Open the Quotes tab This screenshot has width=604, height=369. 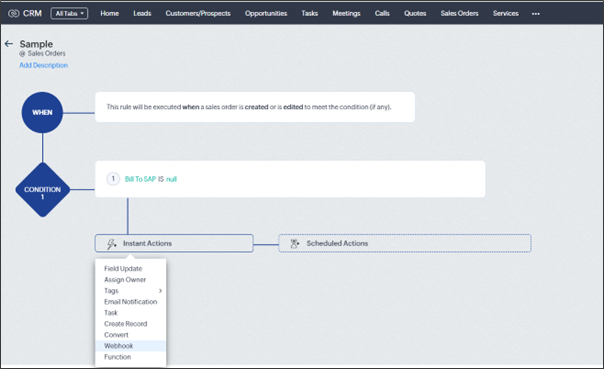coord(415,13)
